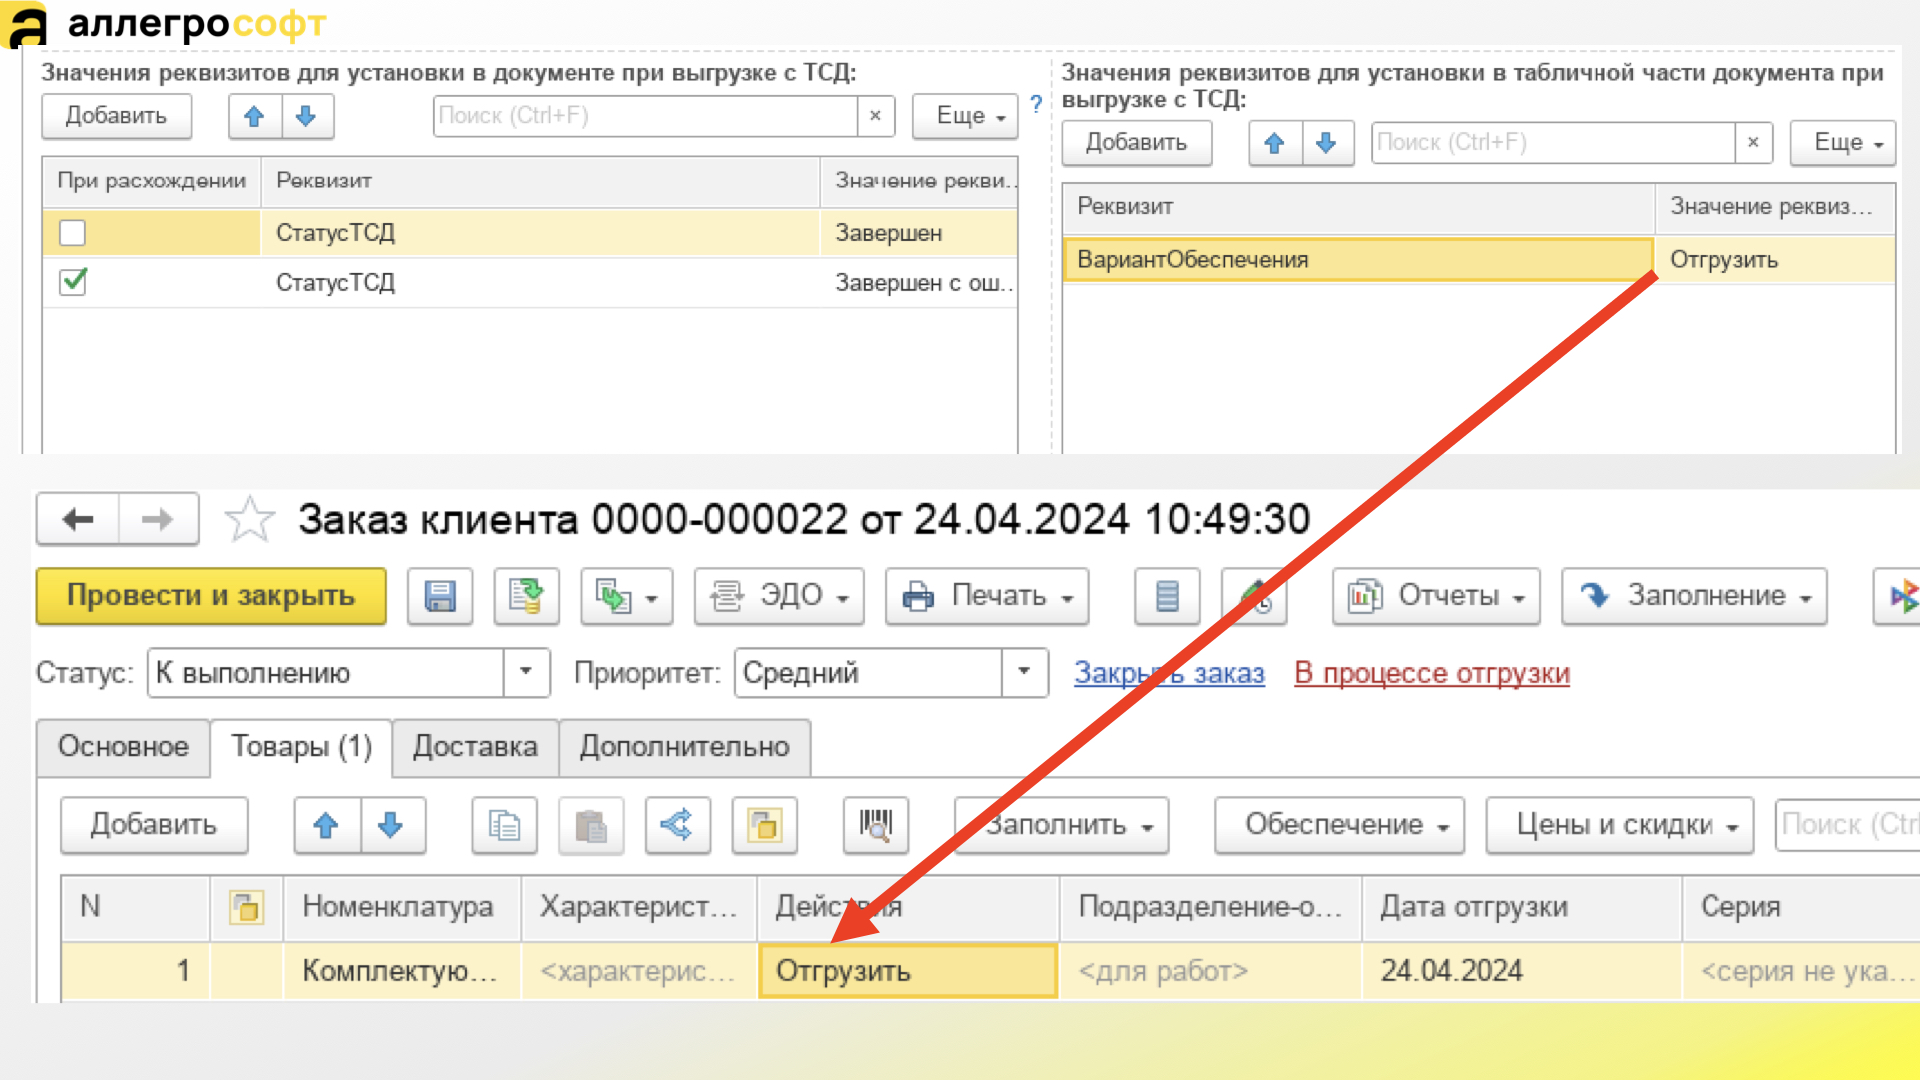Open the Статус dropdown list

(x=526, y=672)
